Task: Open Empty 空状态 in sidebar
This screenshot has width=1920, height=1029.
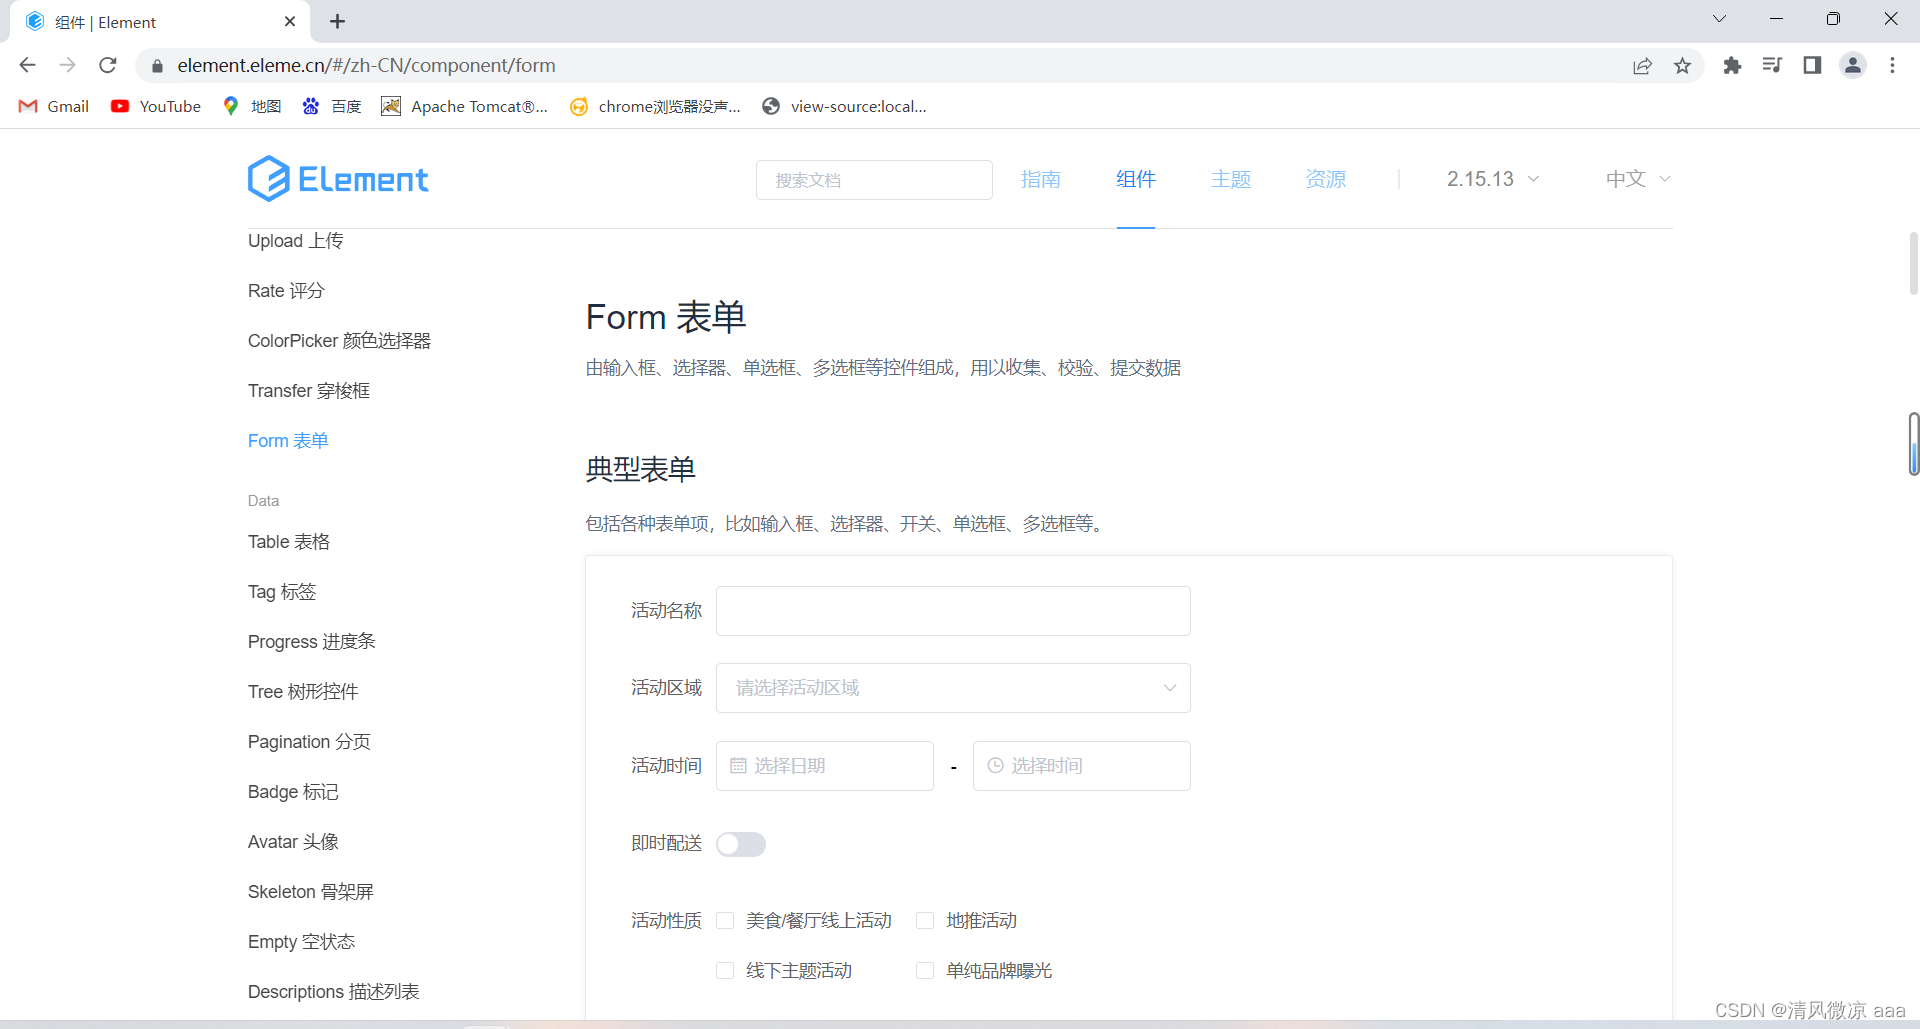Action: click(x=301, y=942)
